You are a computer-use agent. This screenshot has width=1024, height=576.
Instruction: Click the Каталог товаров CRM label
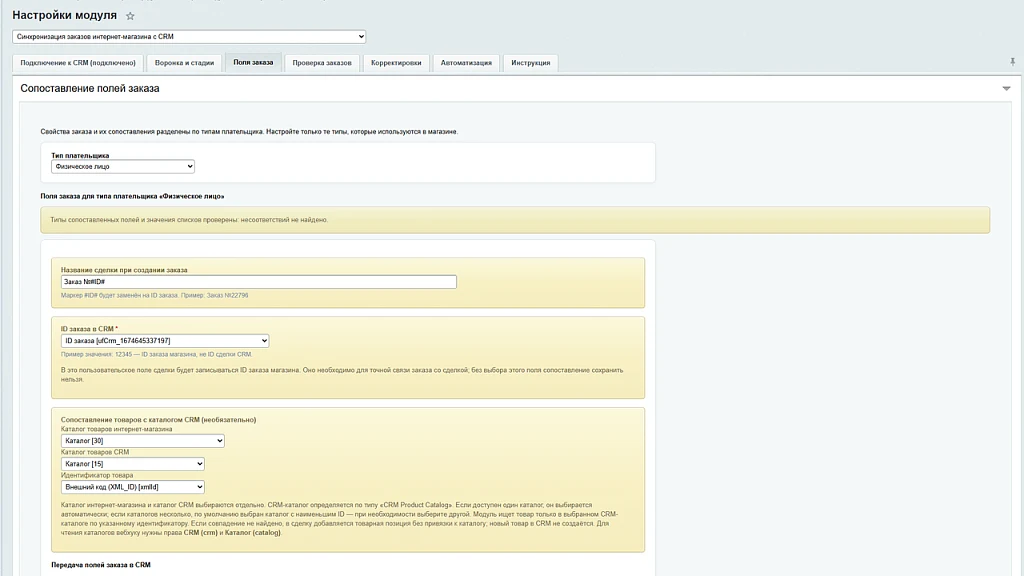95,452
